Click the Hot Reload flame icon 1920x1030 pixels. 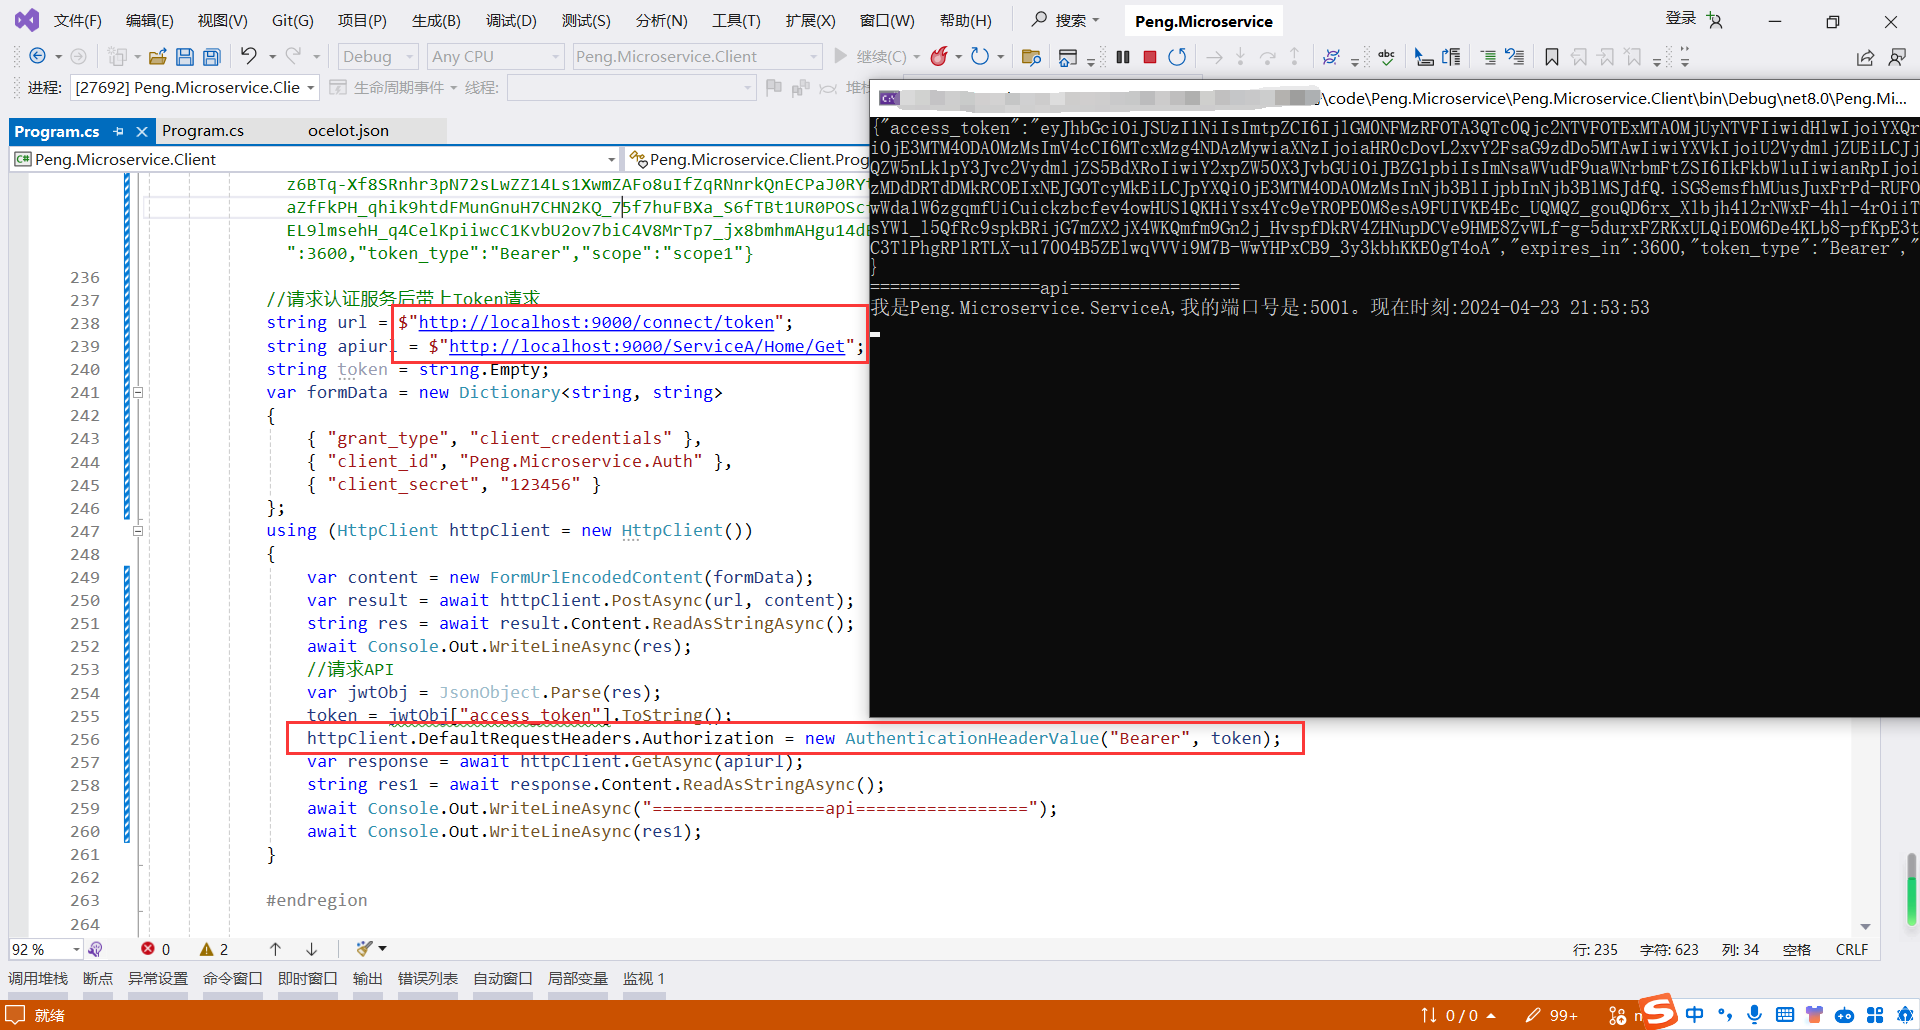tap(938, 57)
